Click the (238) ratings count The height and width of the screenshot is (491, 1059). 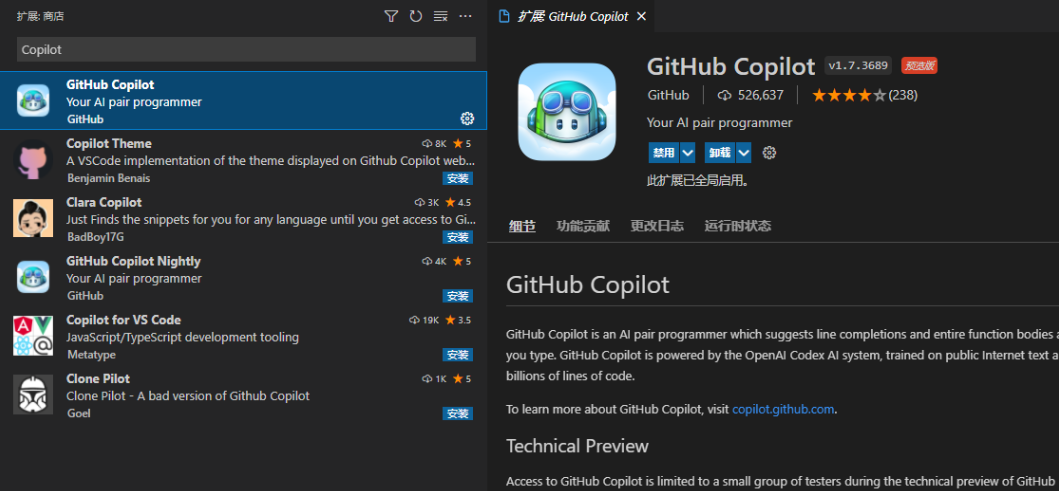click(903, 95)
